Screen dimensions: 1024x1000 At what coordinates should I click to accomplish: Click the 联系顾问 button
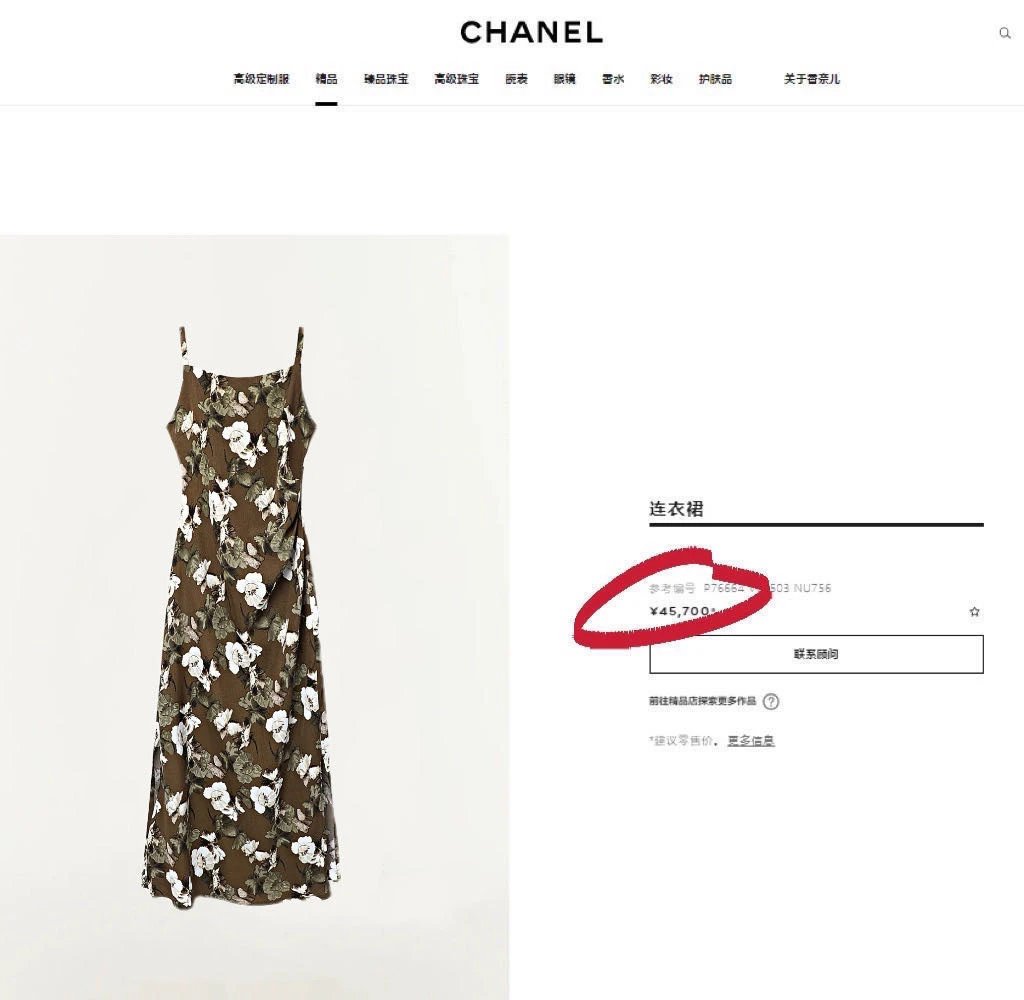(x=816, y=654)
